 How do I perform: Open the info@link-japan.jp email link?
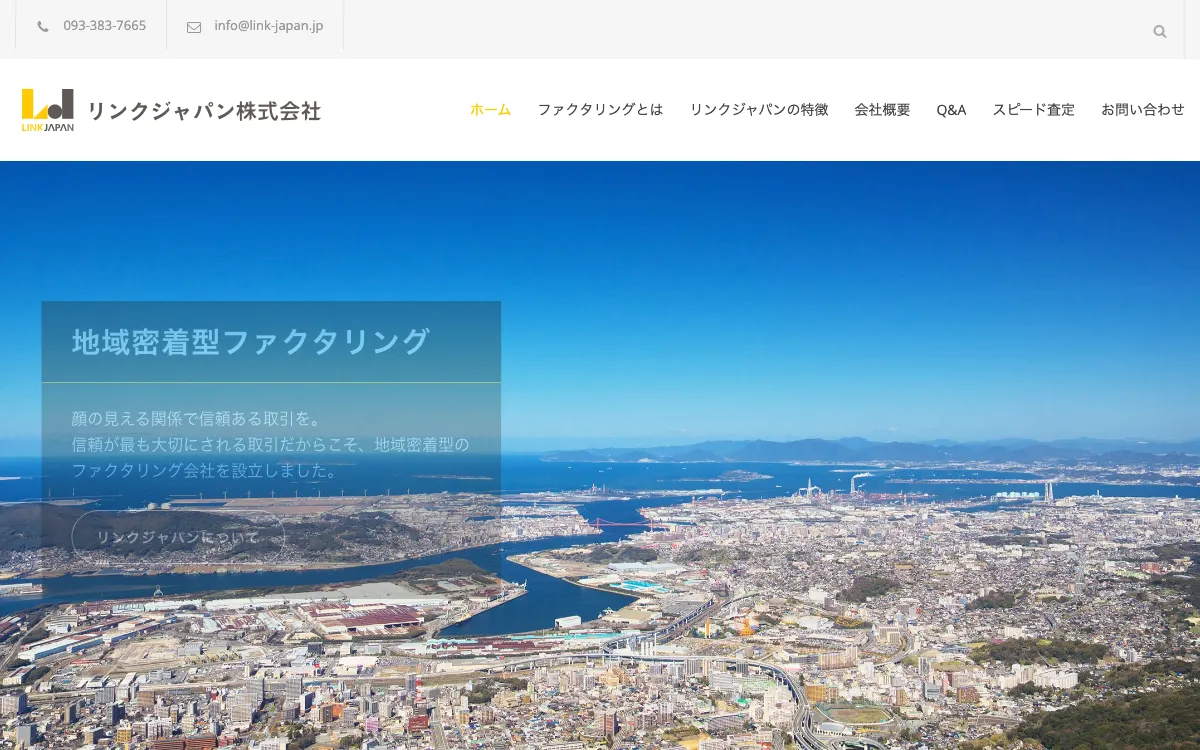point(268,26)
